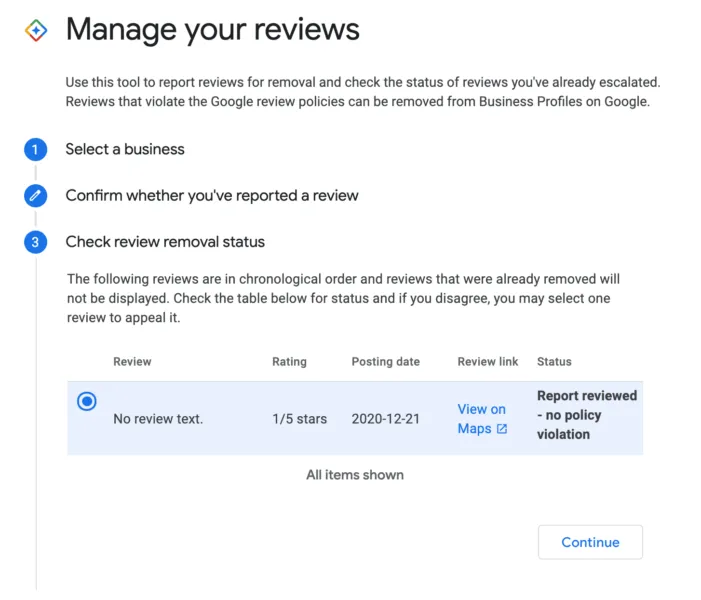Expand the "Select a business" step
This screenshot has width=701, height=600.
(125, 150)
